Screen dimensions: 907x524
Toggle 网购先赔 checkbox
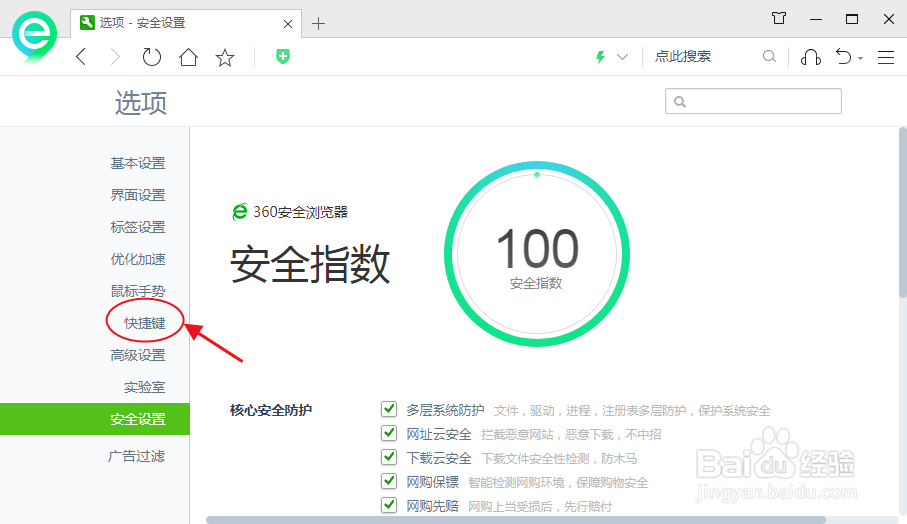[389, 505]
